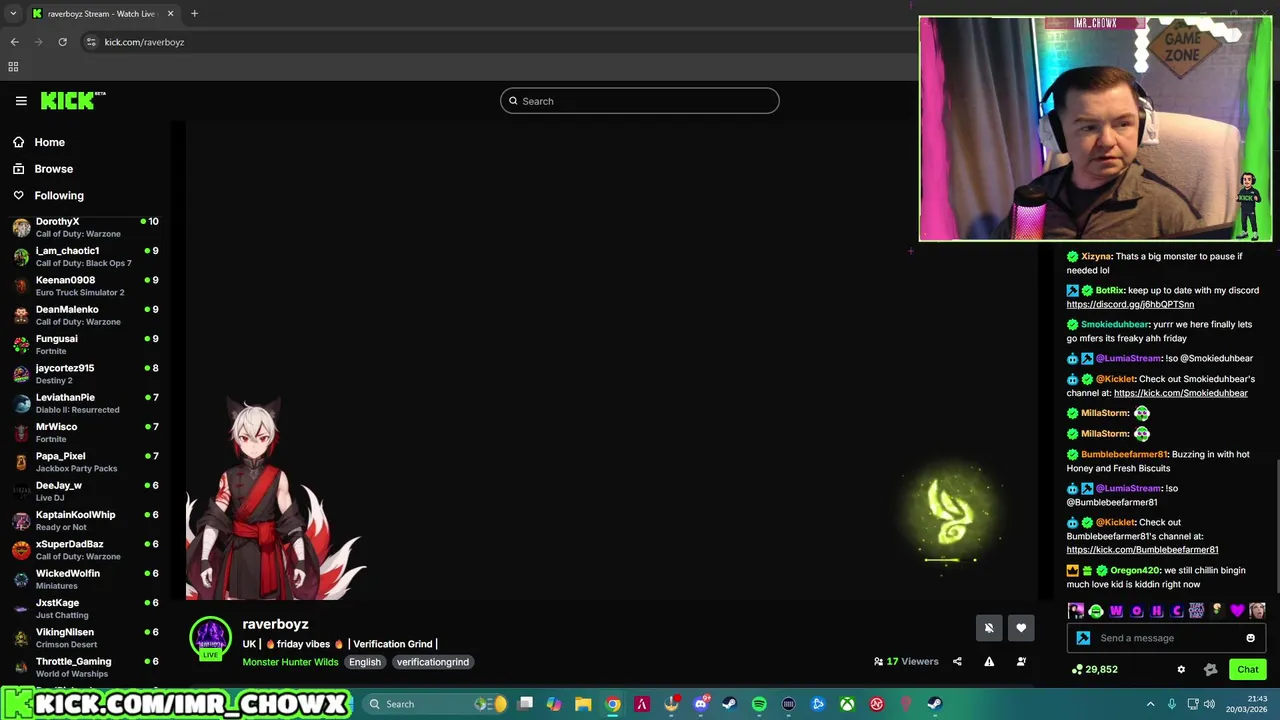
Task: Click the raverboyz channel name
Action: [275, 624]
